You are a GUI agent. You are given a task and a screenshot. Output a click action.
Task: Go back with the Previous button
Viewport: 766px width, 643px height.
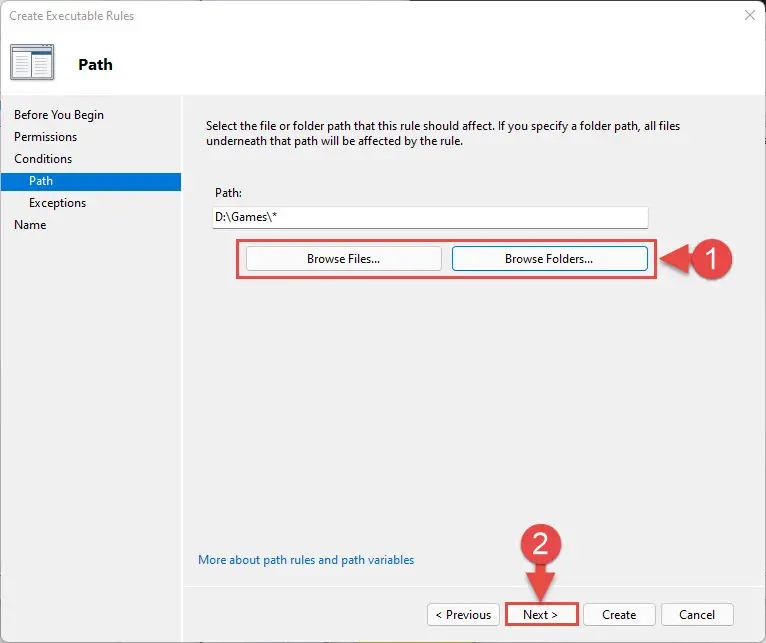pyautogui.click(x=463, y=615)
